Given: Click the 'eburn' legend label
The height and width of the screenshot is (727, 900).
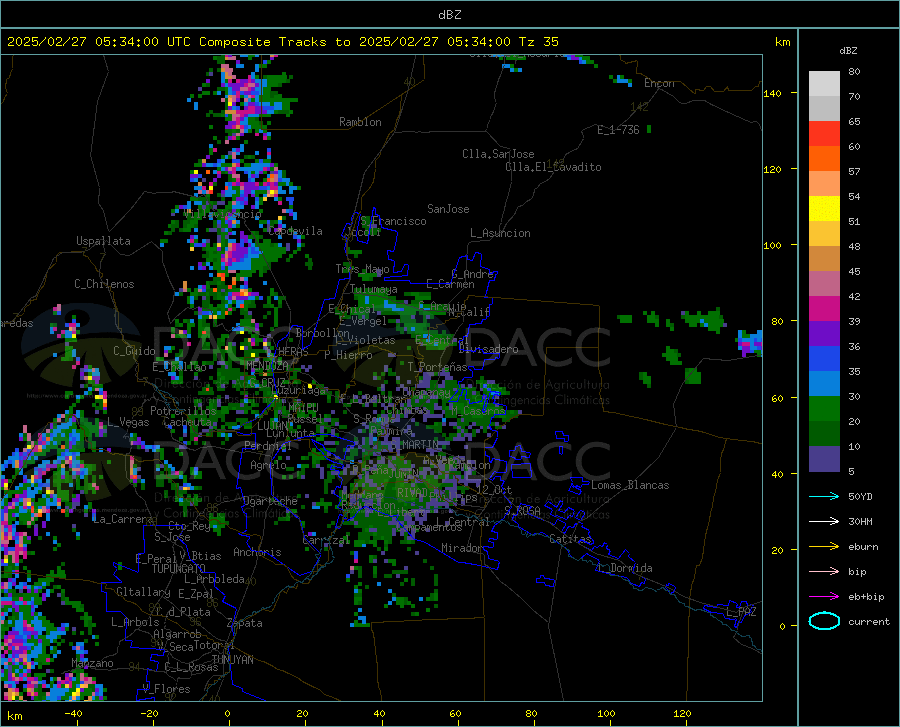Looking at the screenshot, I should click(x=863, y=546).
